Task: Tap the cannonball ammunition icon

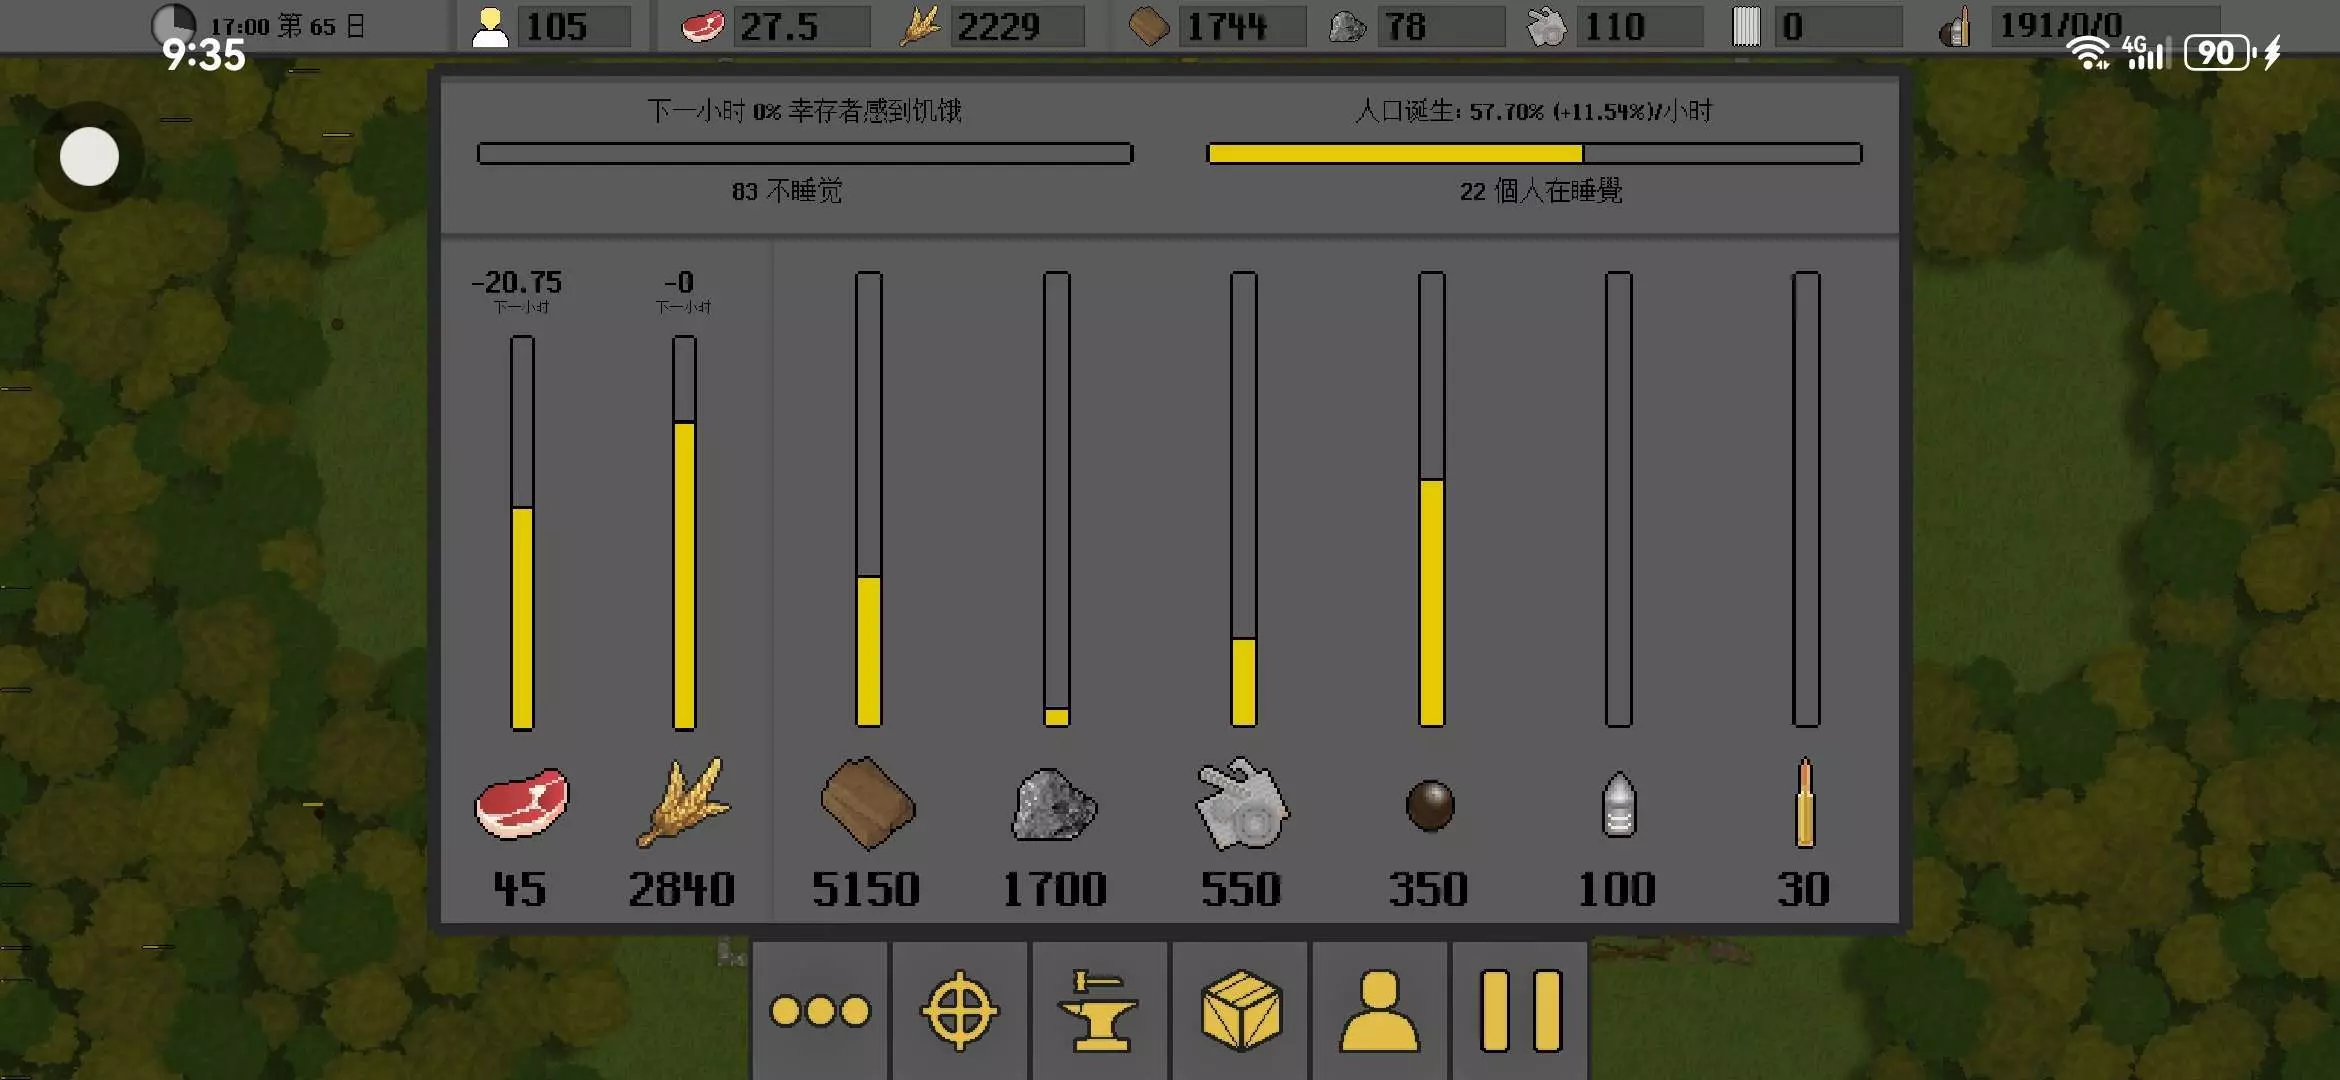Action: [x=1430, y=805]
